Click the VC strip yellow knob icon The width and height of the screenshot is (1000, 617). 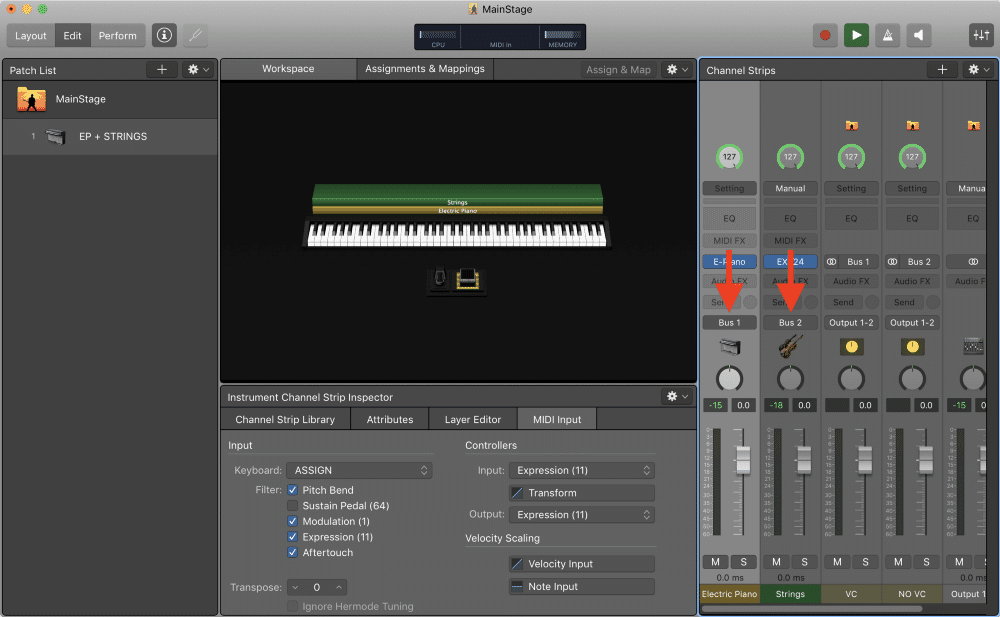point(851,346)
